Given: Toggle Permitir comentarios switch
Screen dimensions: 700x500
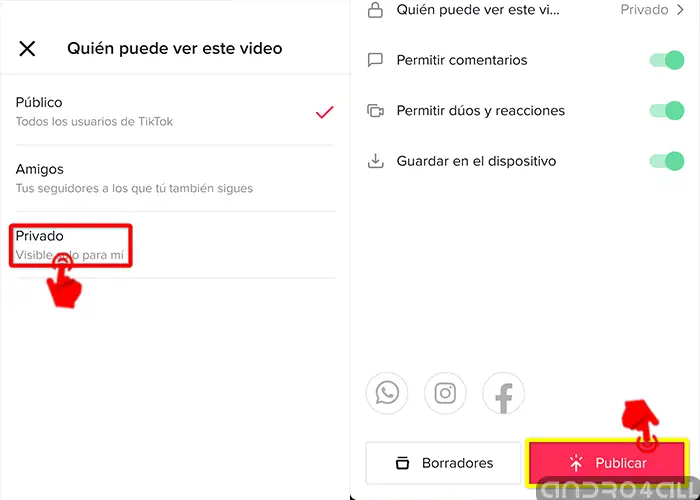Looking at the screenshot, I should click(667, 60).
